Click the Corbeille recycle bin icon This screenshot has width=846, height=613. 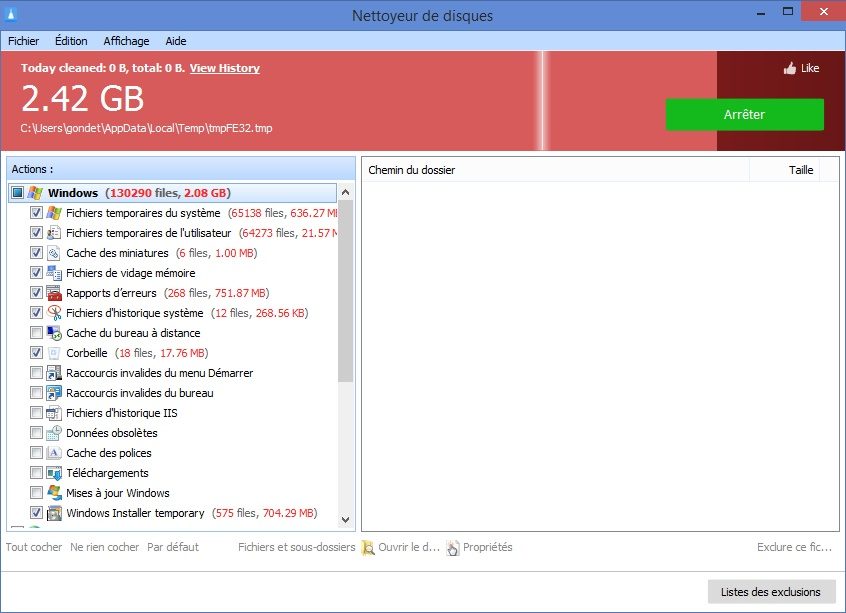55,353
